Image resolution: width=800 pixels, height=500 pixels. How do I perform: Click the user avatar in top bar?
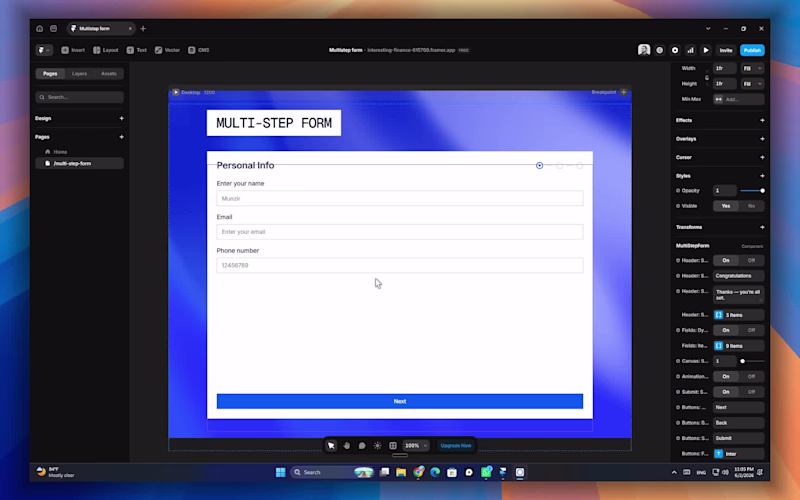tap(644, 50)
